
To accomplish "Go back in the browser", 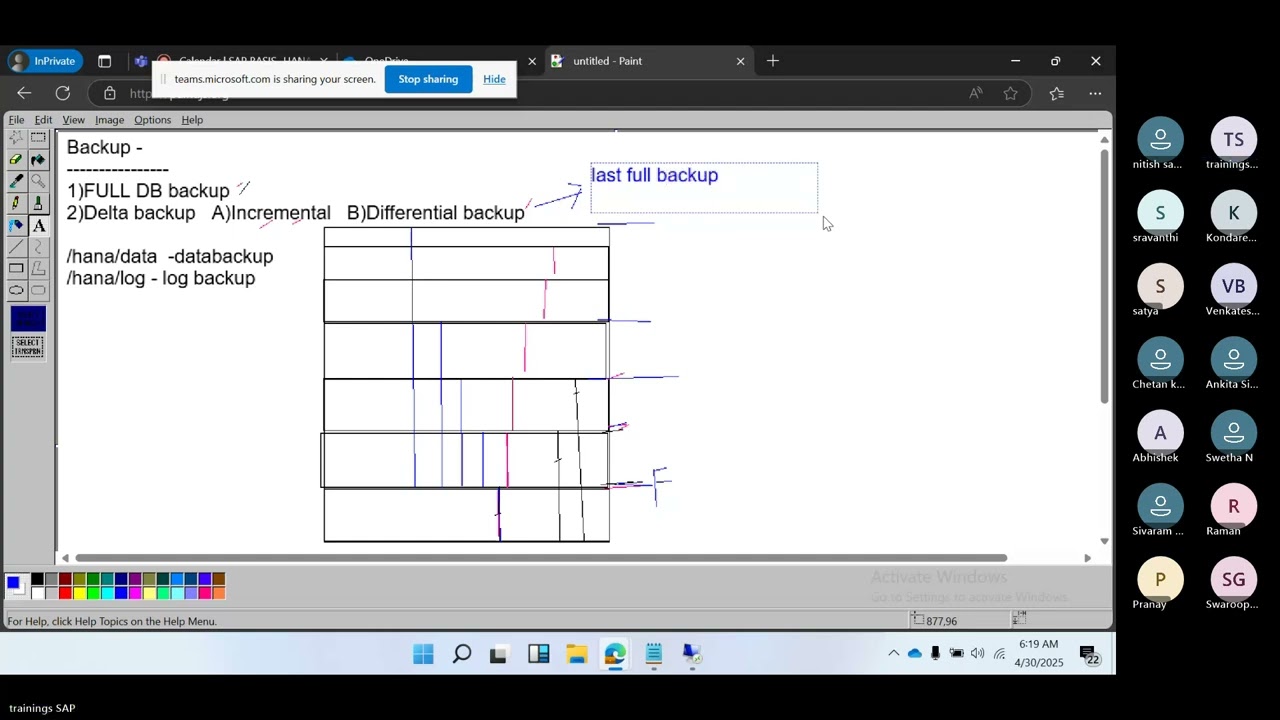I will pyautogui.click(x=24, y=93).
